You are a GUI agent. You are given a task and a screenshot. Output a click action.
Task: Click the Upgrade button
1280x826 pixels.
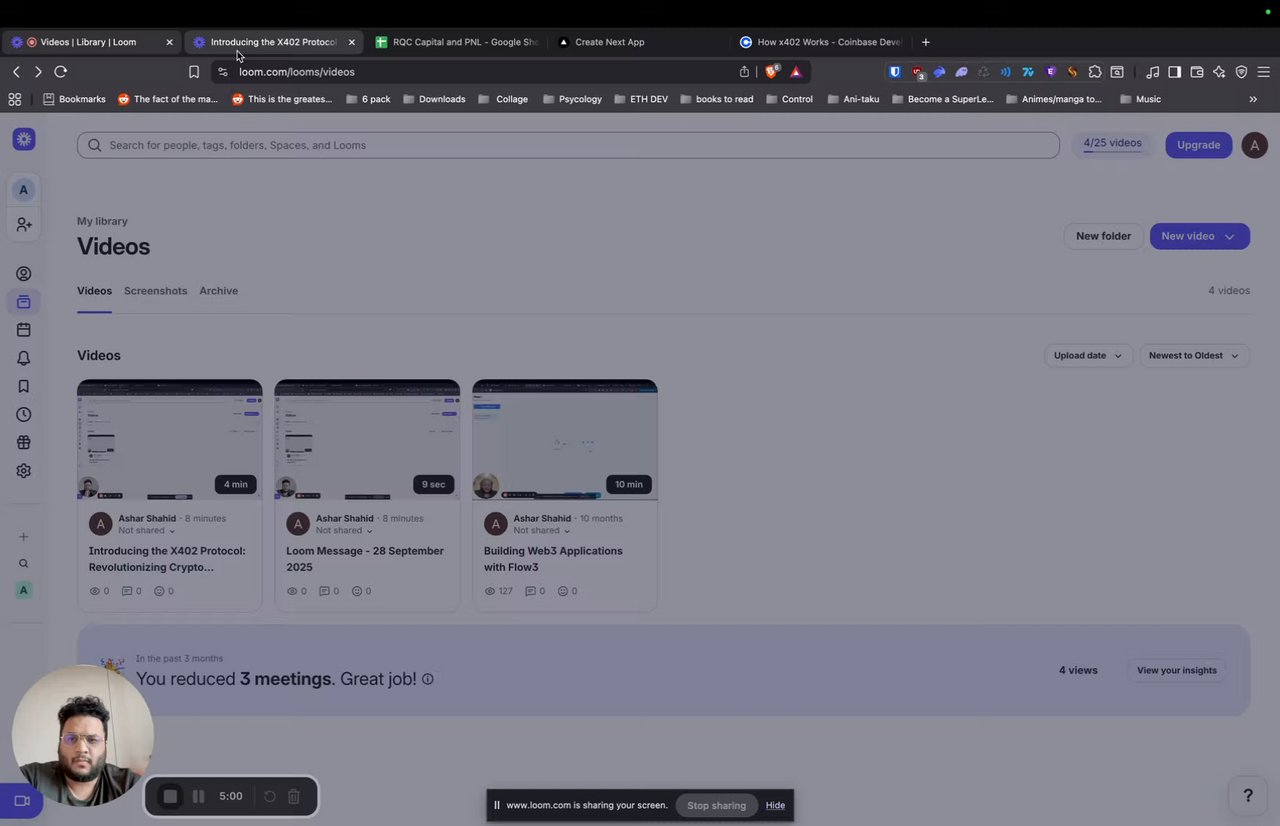coord(1198,145)
